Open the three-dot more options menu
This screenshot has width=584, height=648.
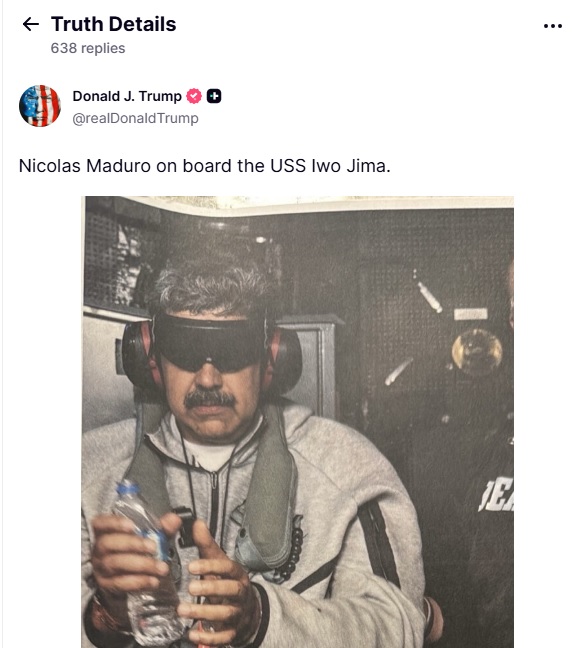(x=553, y=26)
